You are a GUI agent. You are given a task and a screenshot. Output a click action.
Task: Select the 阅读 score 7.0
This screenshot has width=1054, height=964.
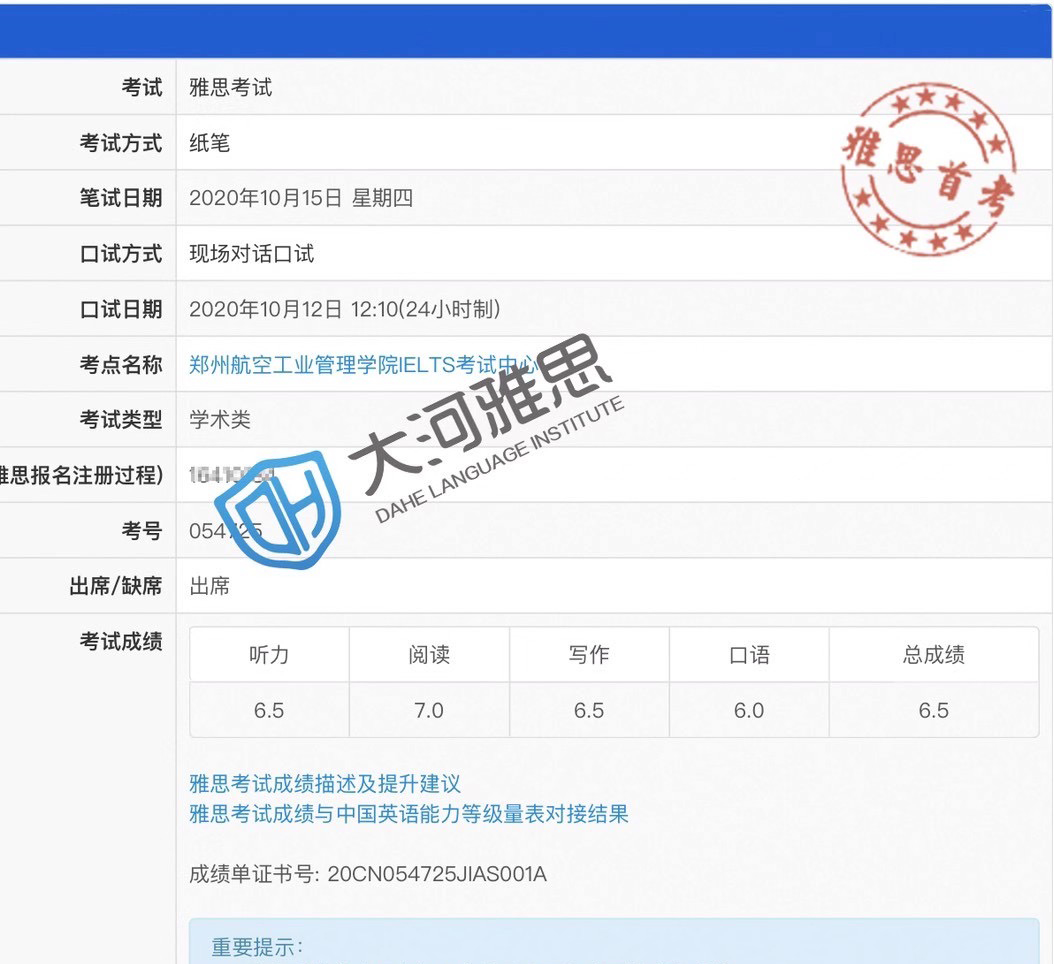pos(429,711)
